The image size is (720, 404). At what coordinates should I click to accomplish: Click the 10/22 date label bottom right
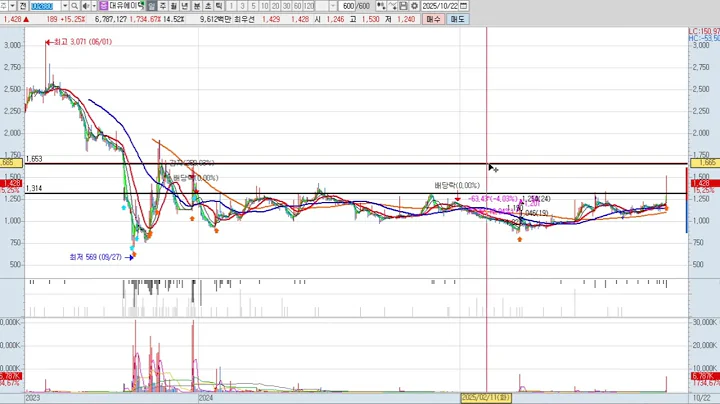click(701, 398)
